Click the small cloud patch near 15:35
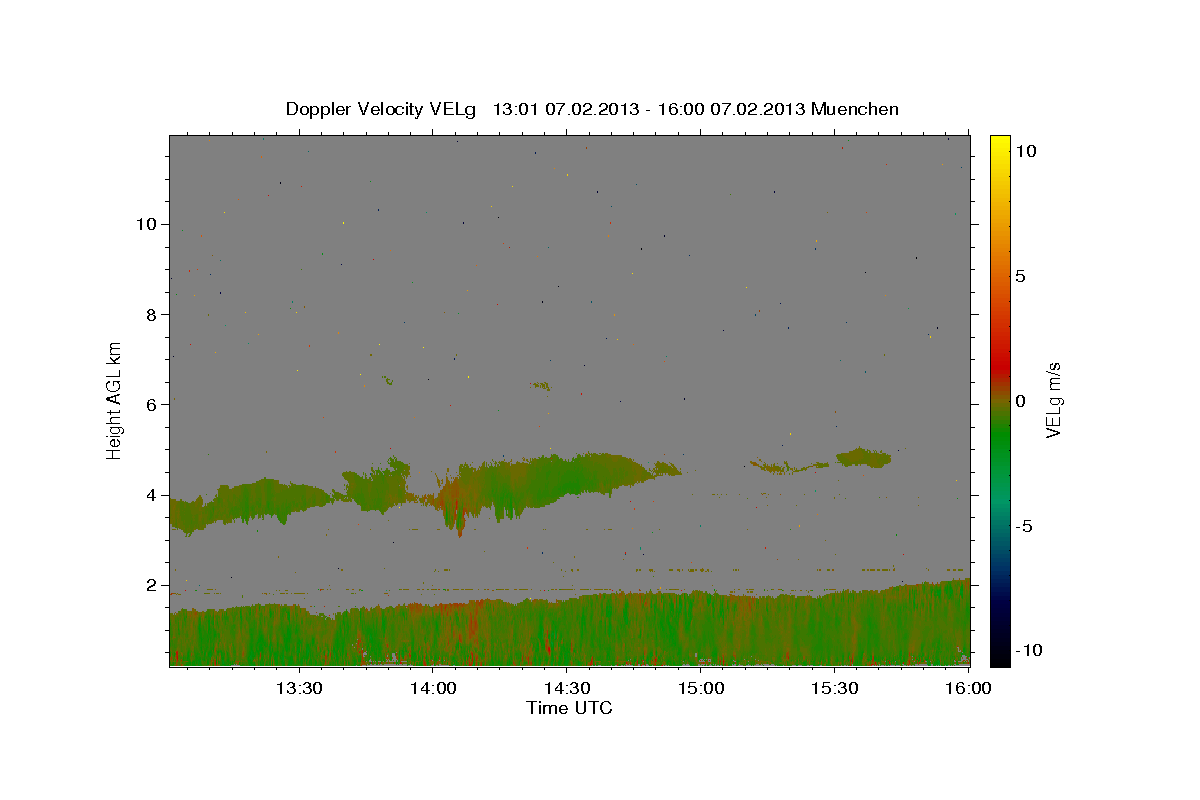1200x800 pixels. tap(863, 458)
